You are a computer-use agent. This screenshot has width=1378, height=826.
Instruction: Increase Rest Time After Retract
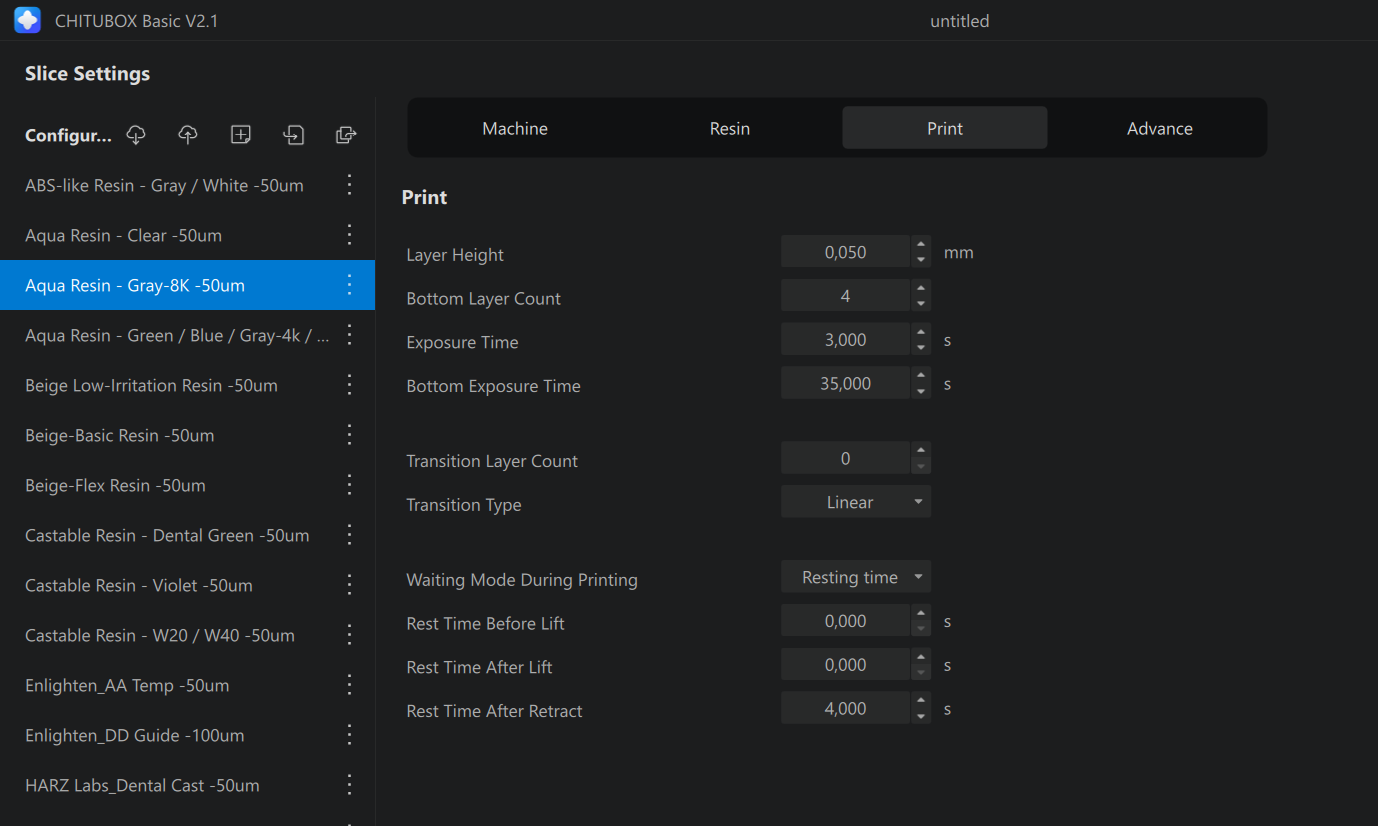(x=921, y=701)
